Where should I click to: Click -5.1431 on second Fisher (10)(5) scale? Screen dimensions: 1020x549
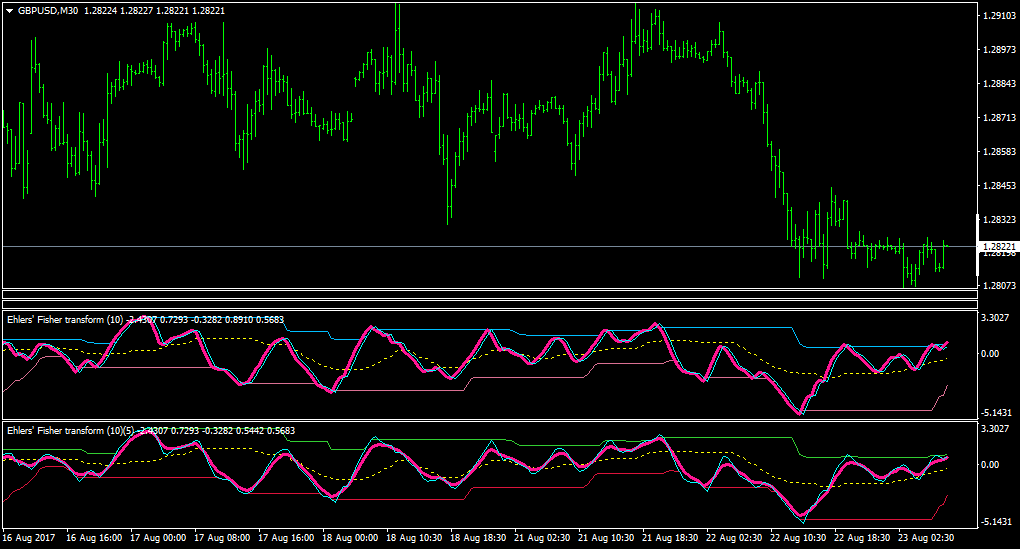click(x=997, y=522)
